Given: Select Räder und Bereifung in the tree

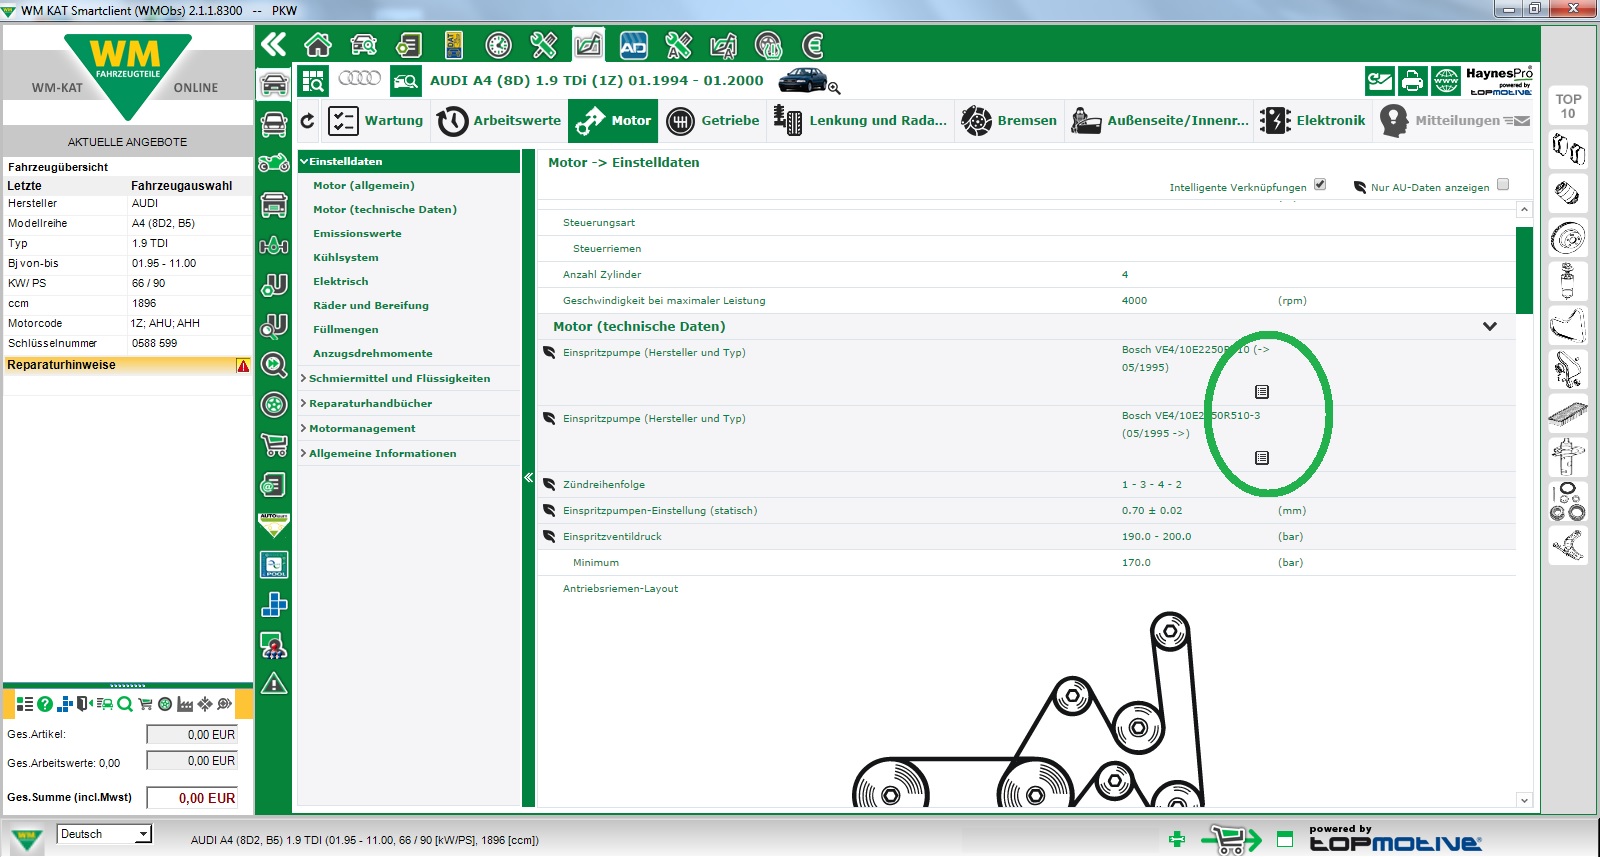Looking at the screenshot, I should [x=371, y=305].
